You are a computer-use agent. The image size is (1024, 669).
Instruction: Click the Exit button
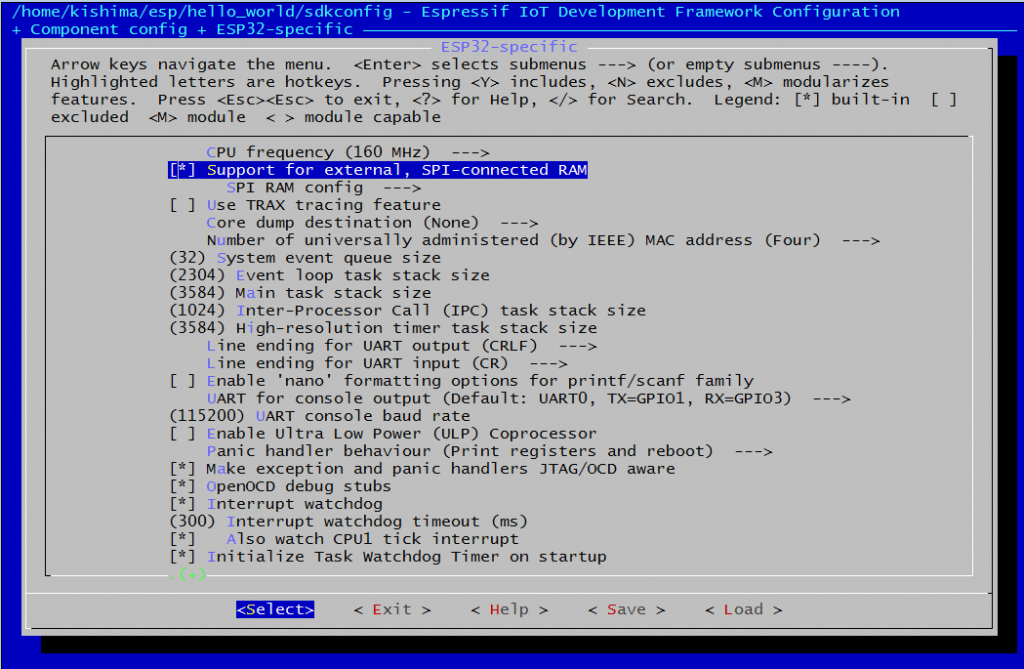392,610
